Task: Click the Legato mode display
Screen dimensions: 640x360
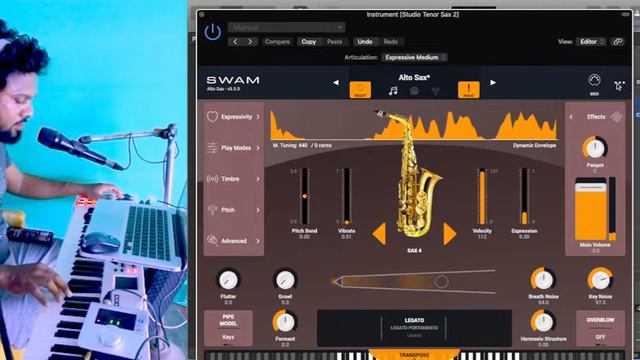Action: (x=414, y=328)
